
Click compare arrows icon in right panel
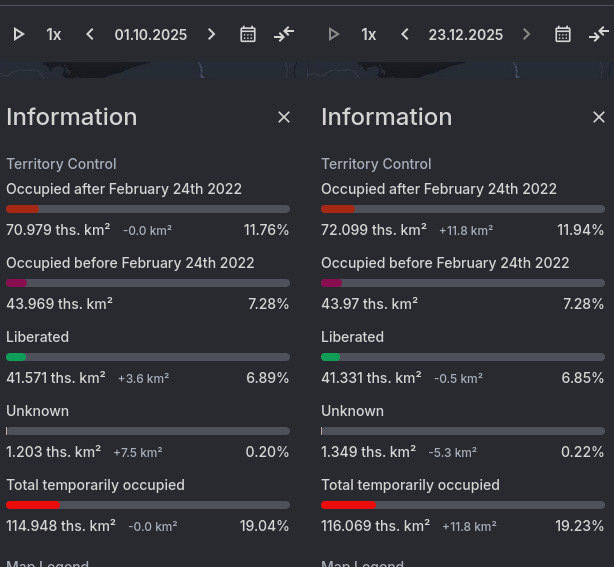click(599, 34)
